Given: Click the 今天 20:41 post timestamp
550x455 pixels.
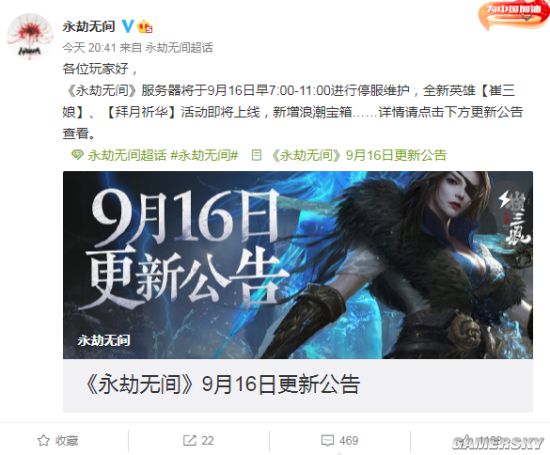Looking at the screenshot, I should pyautogui.click(x=89, y=48).
